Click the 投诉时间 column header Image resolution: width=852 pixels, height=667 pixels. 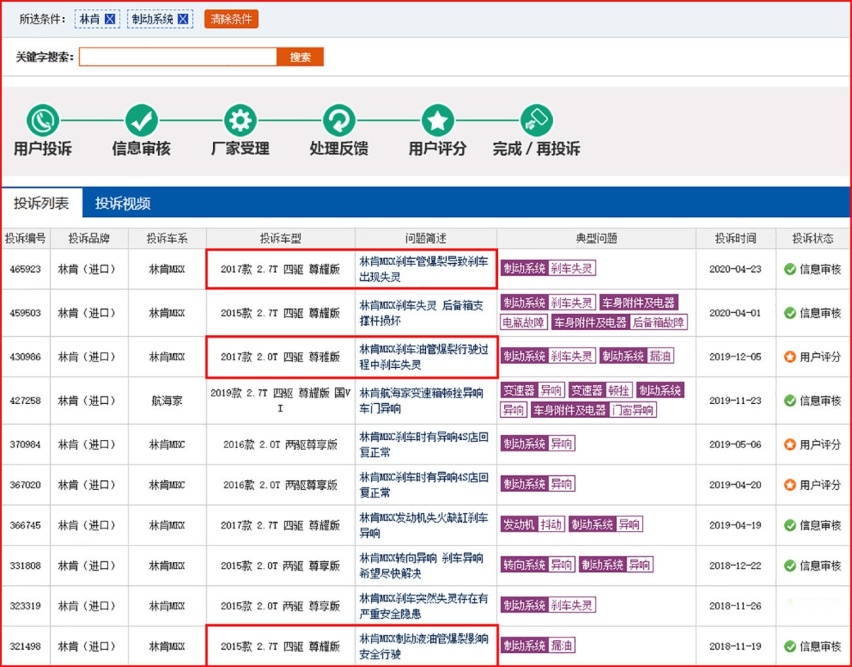point(735,238)
